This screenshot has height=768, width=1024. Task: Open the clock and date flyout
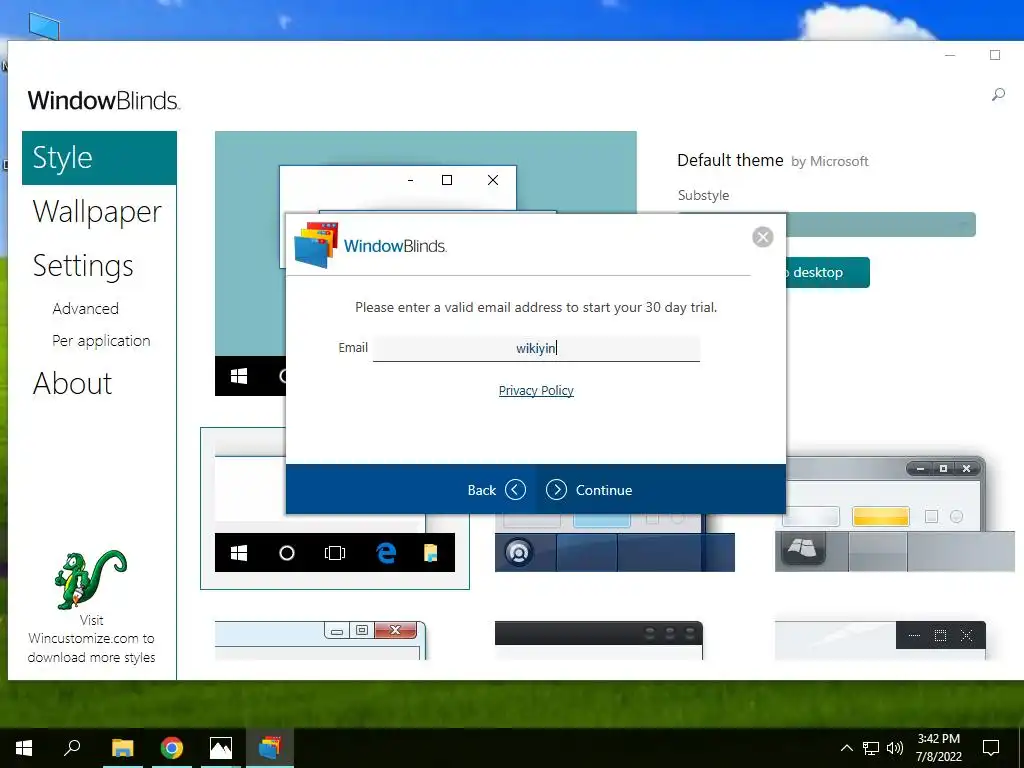(x=938, y=748)
